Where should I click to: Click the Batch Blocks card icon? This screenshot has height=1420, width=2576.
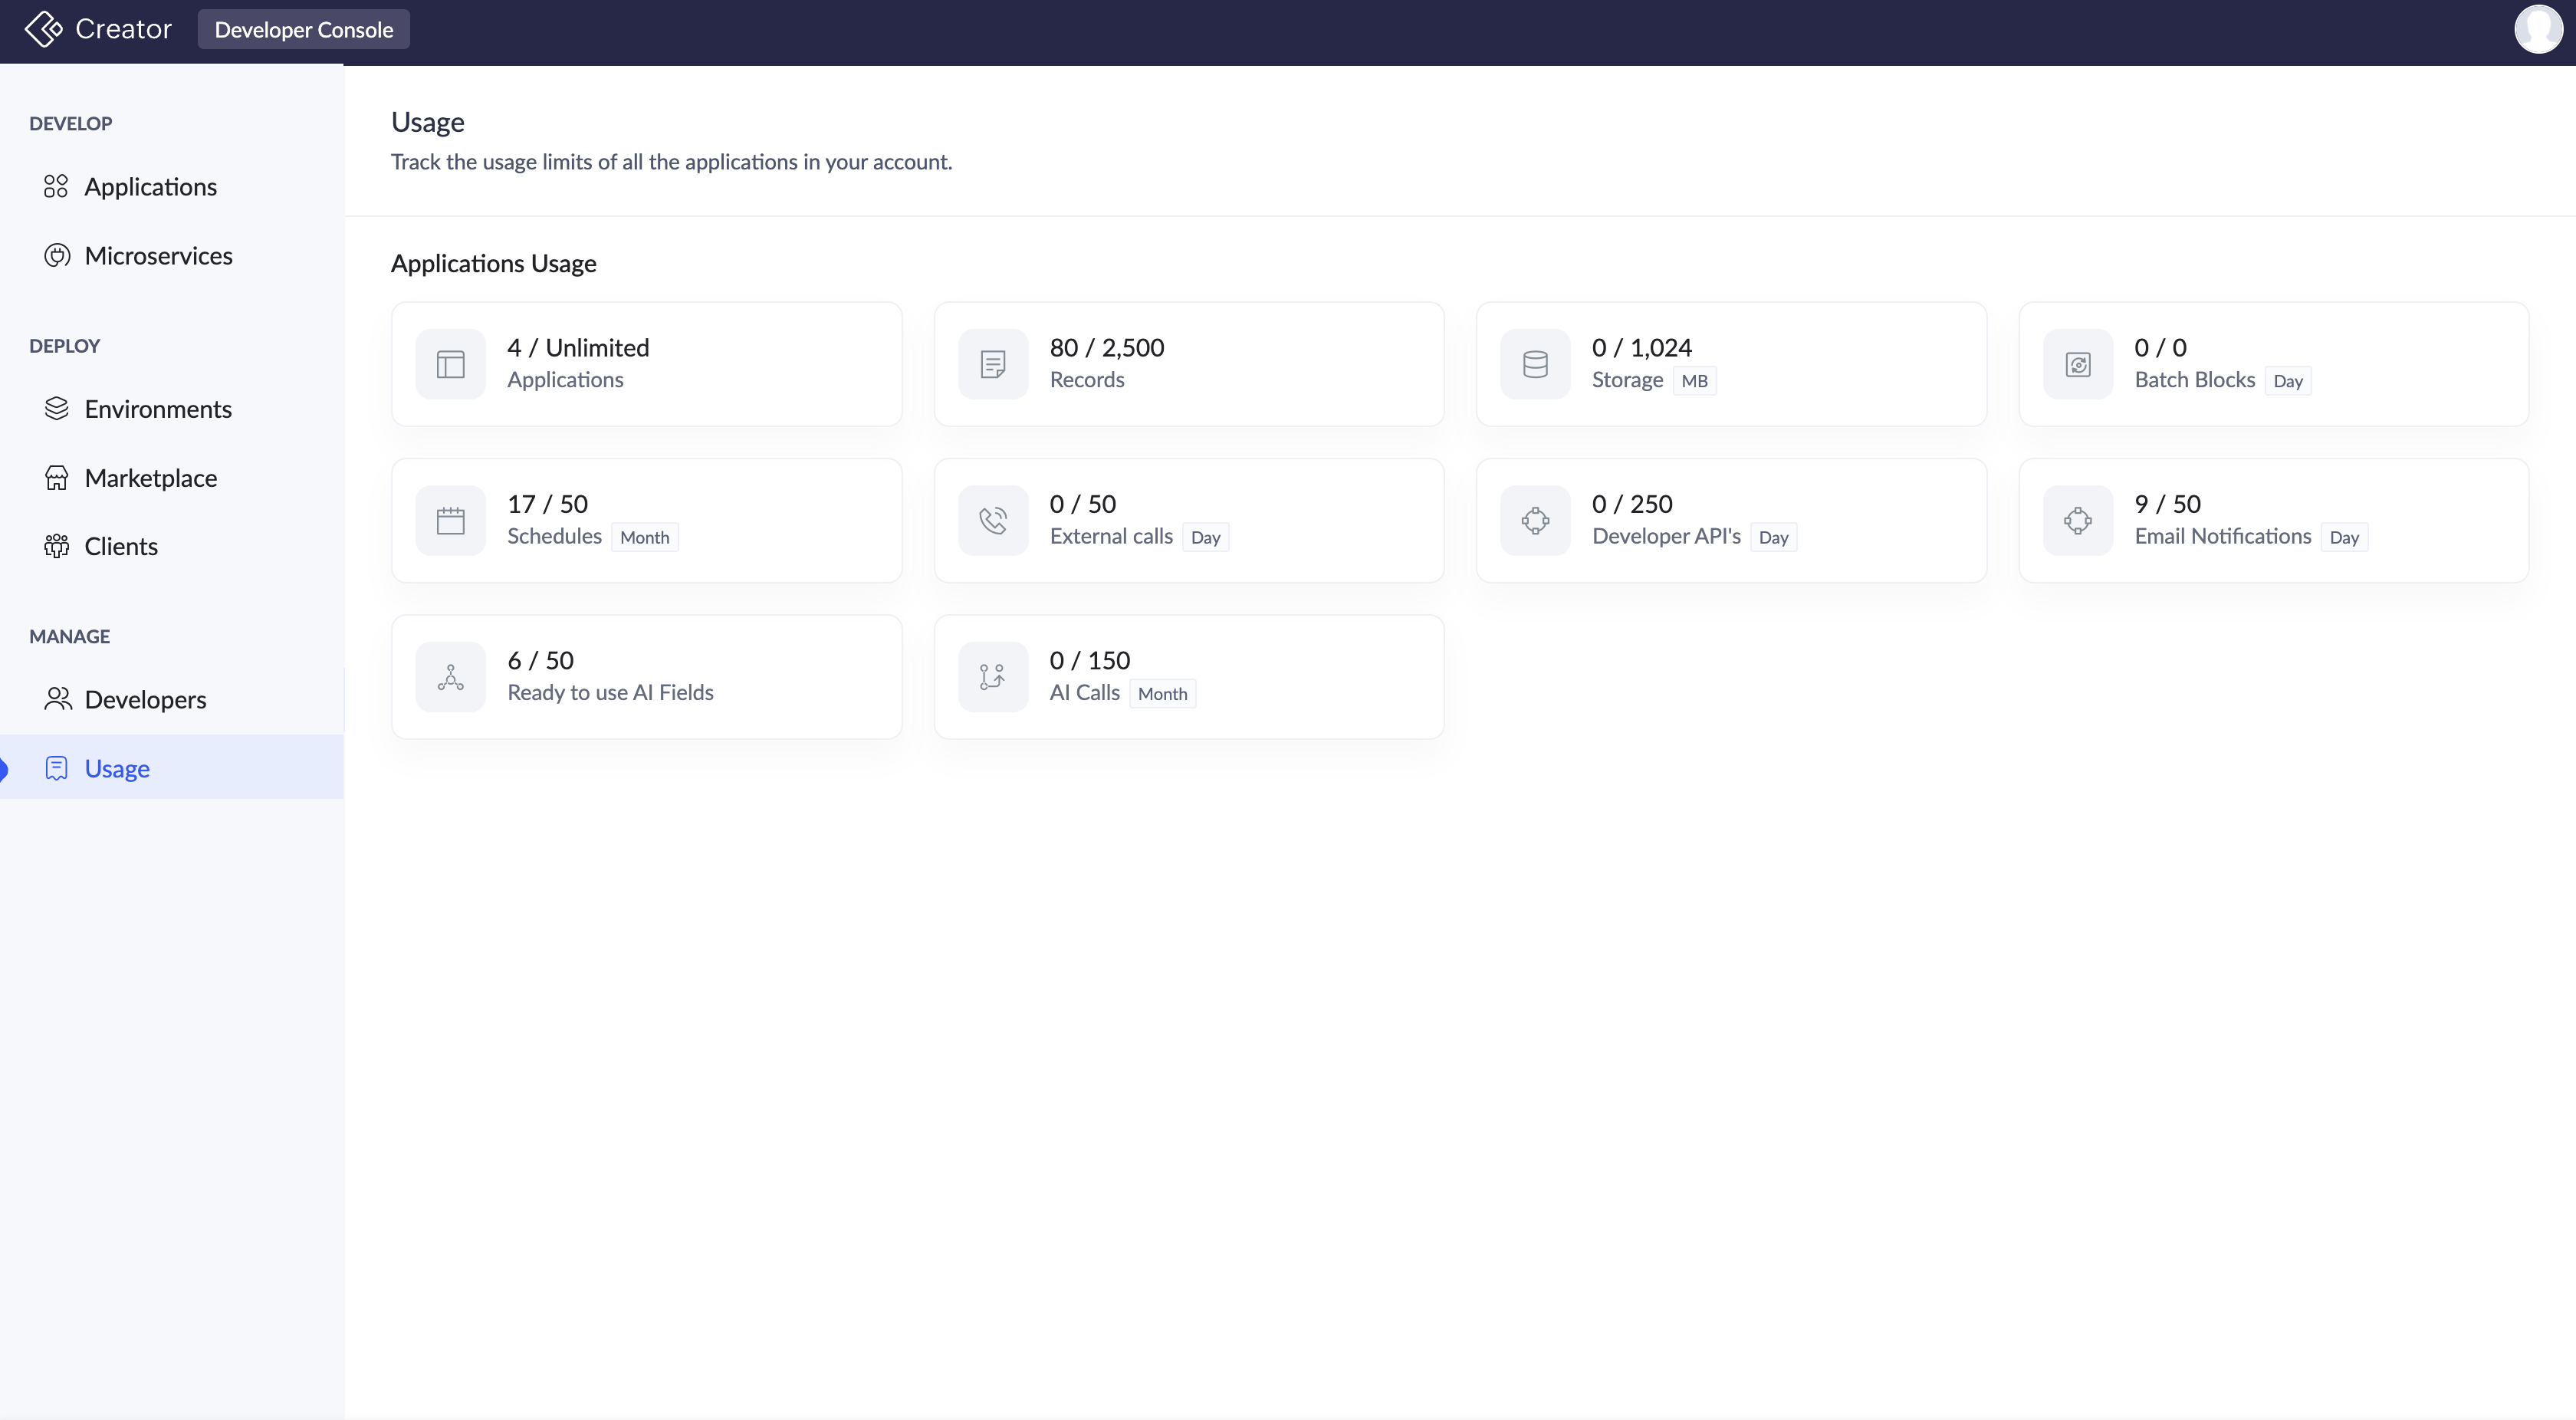click(2077, 364)
